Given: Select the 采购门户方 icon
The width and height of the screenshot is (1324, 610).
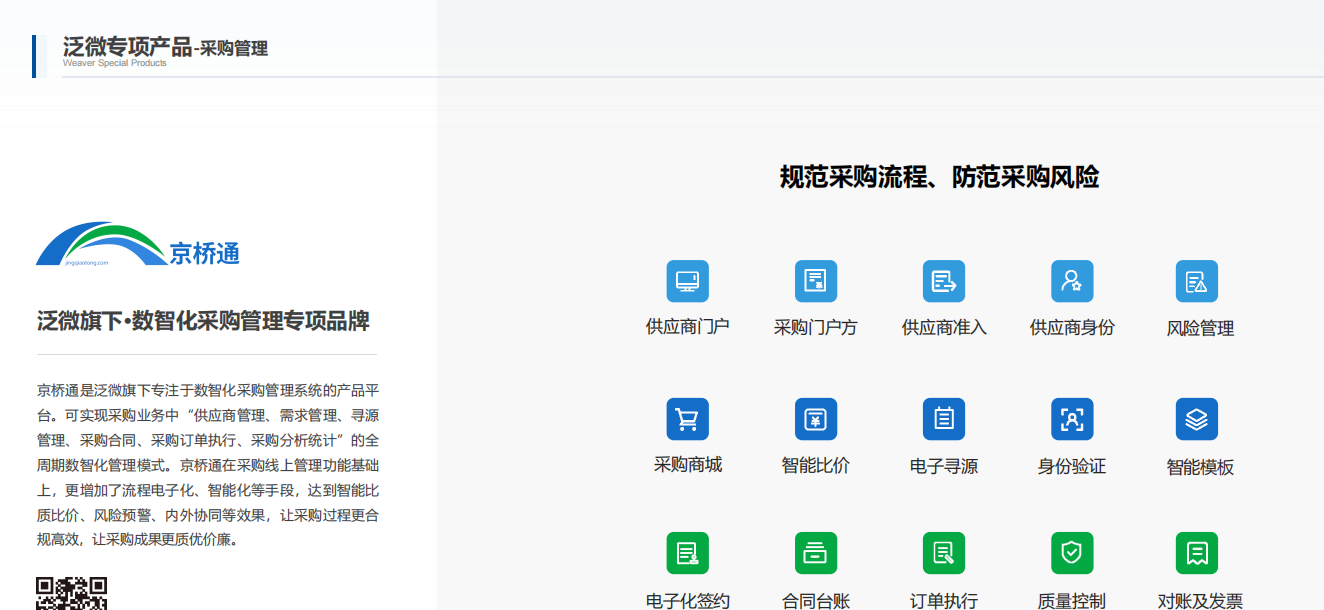Looking at the screenshot, I should point(816,281).
